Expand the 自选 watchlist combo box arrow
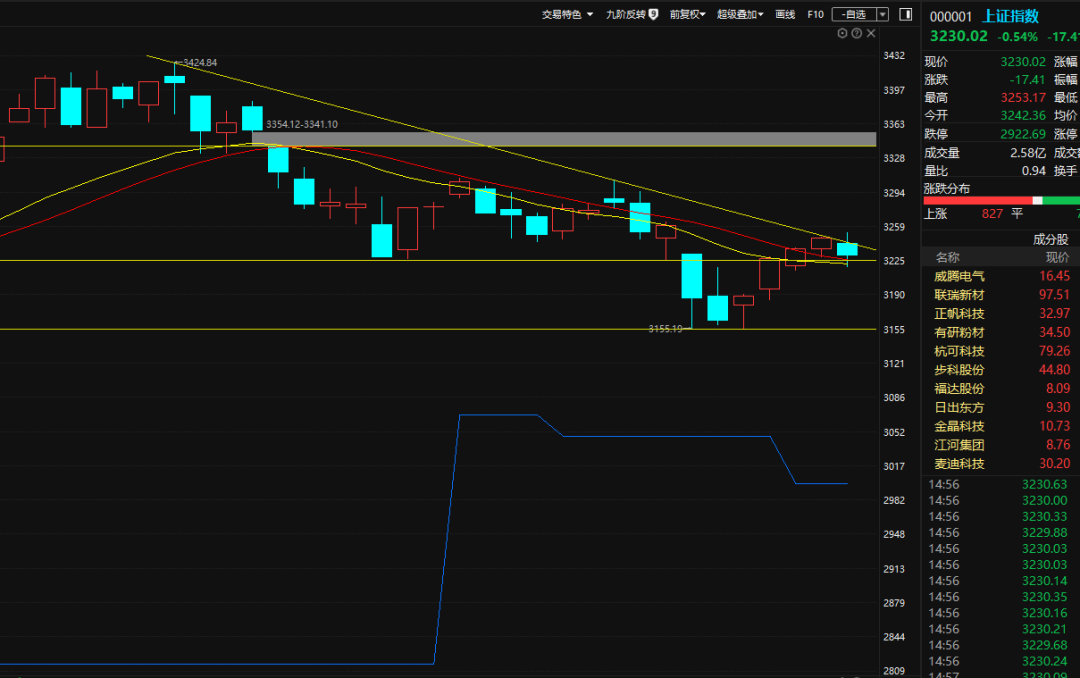 click(882, 14)
